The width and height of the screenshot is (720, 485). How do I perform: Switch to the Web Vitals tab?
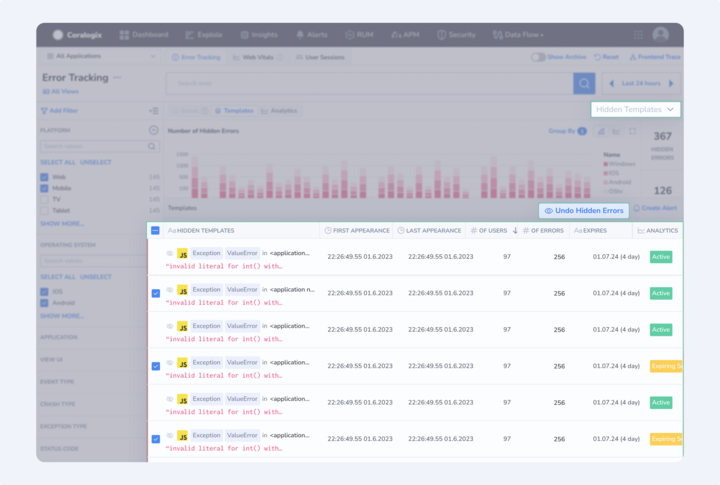257,57
